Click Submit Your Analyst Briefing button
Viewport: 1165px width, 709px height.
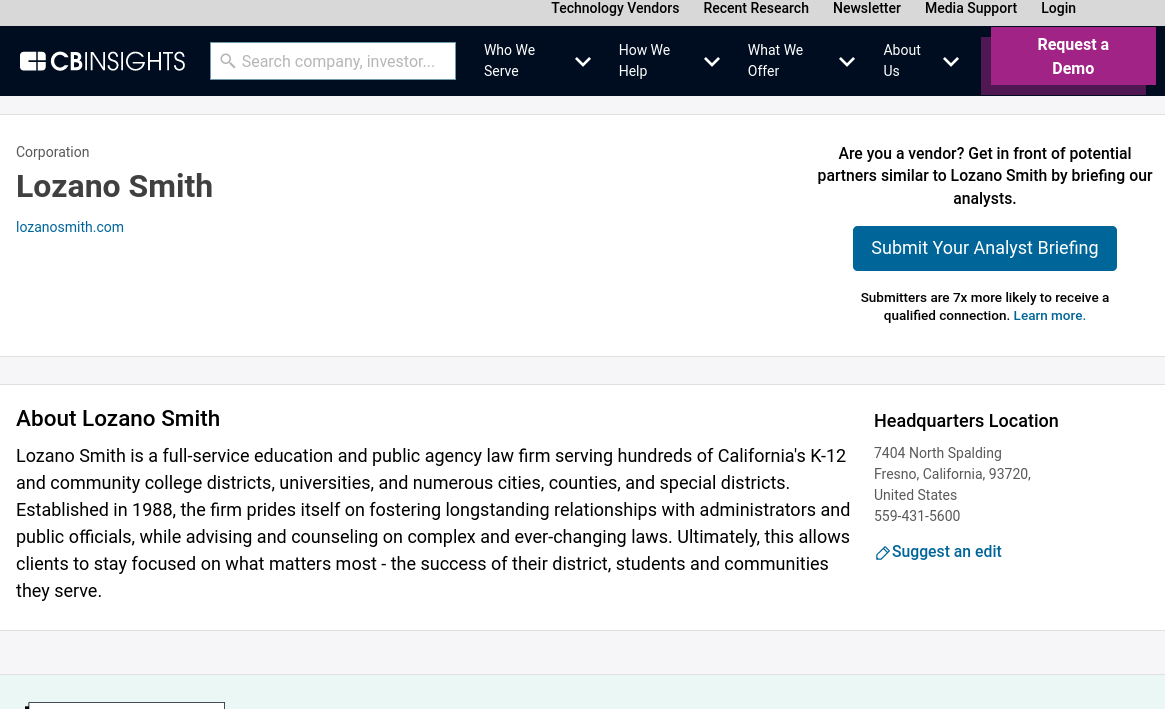[x=984, y=248]
